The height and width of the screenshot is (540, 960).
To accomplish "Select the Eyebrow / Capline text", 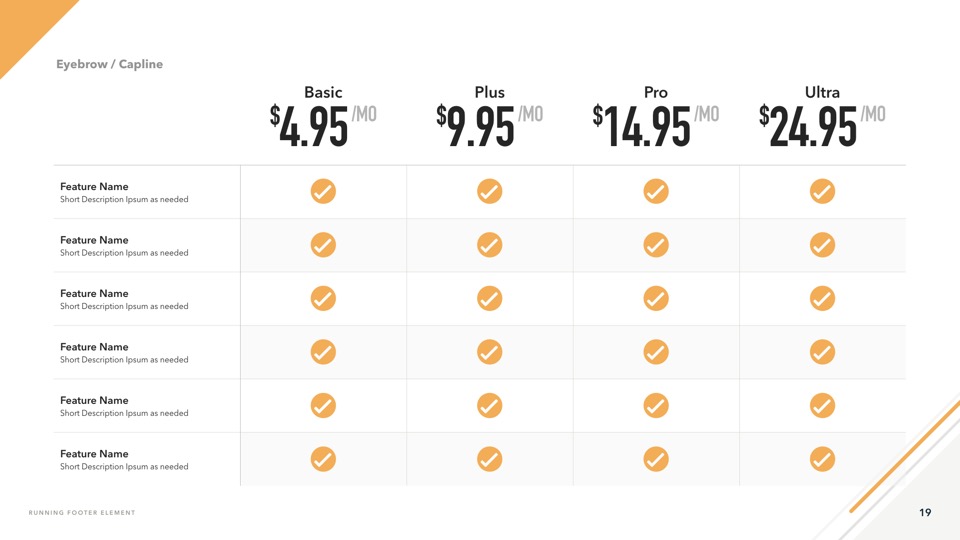I will pos(109,65).
